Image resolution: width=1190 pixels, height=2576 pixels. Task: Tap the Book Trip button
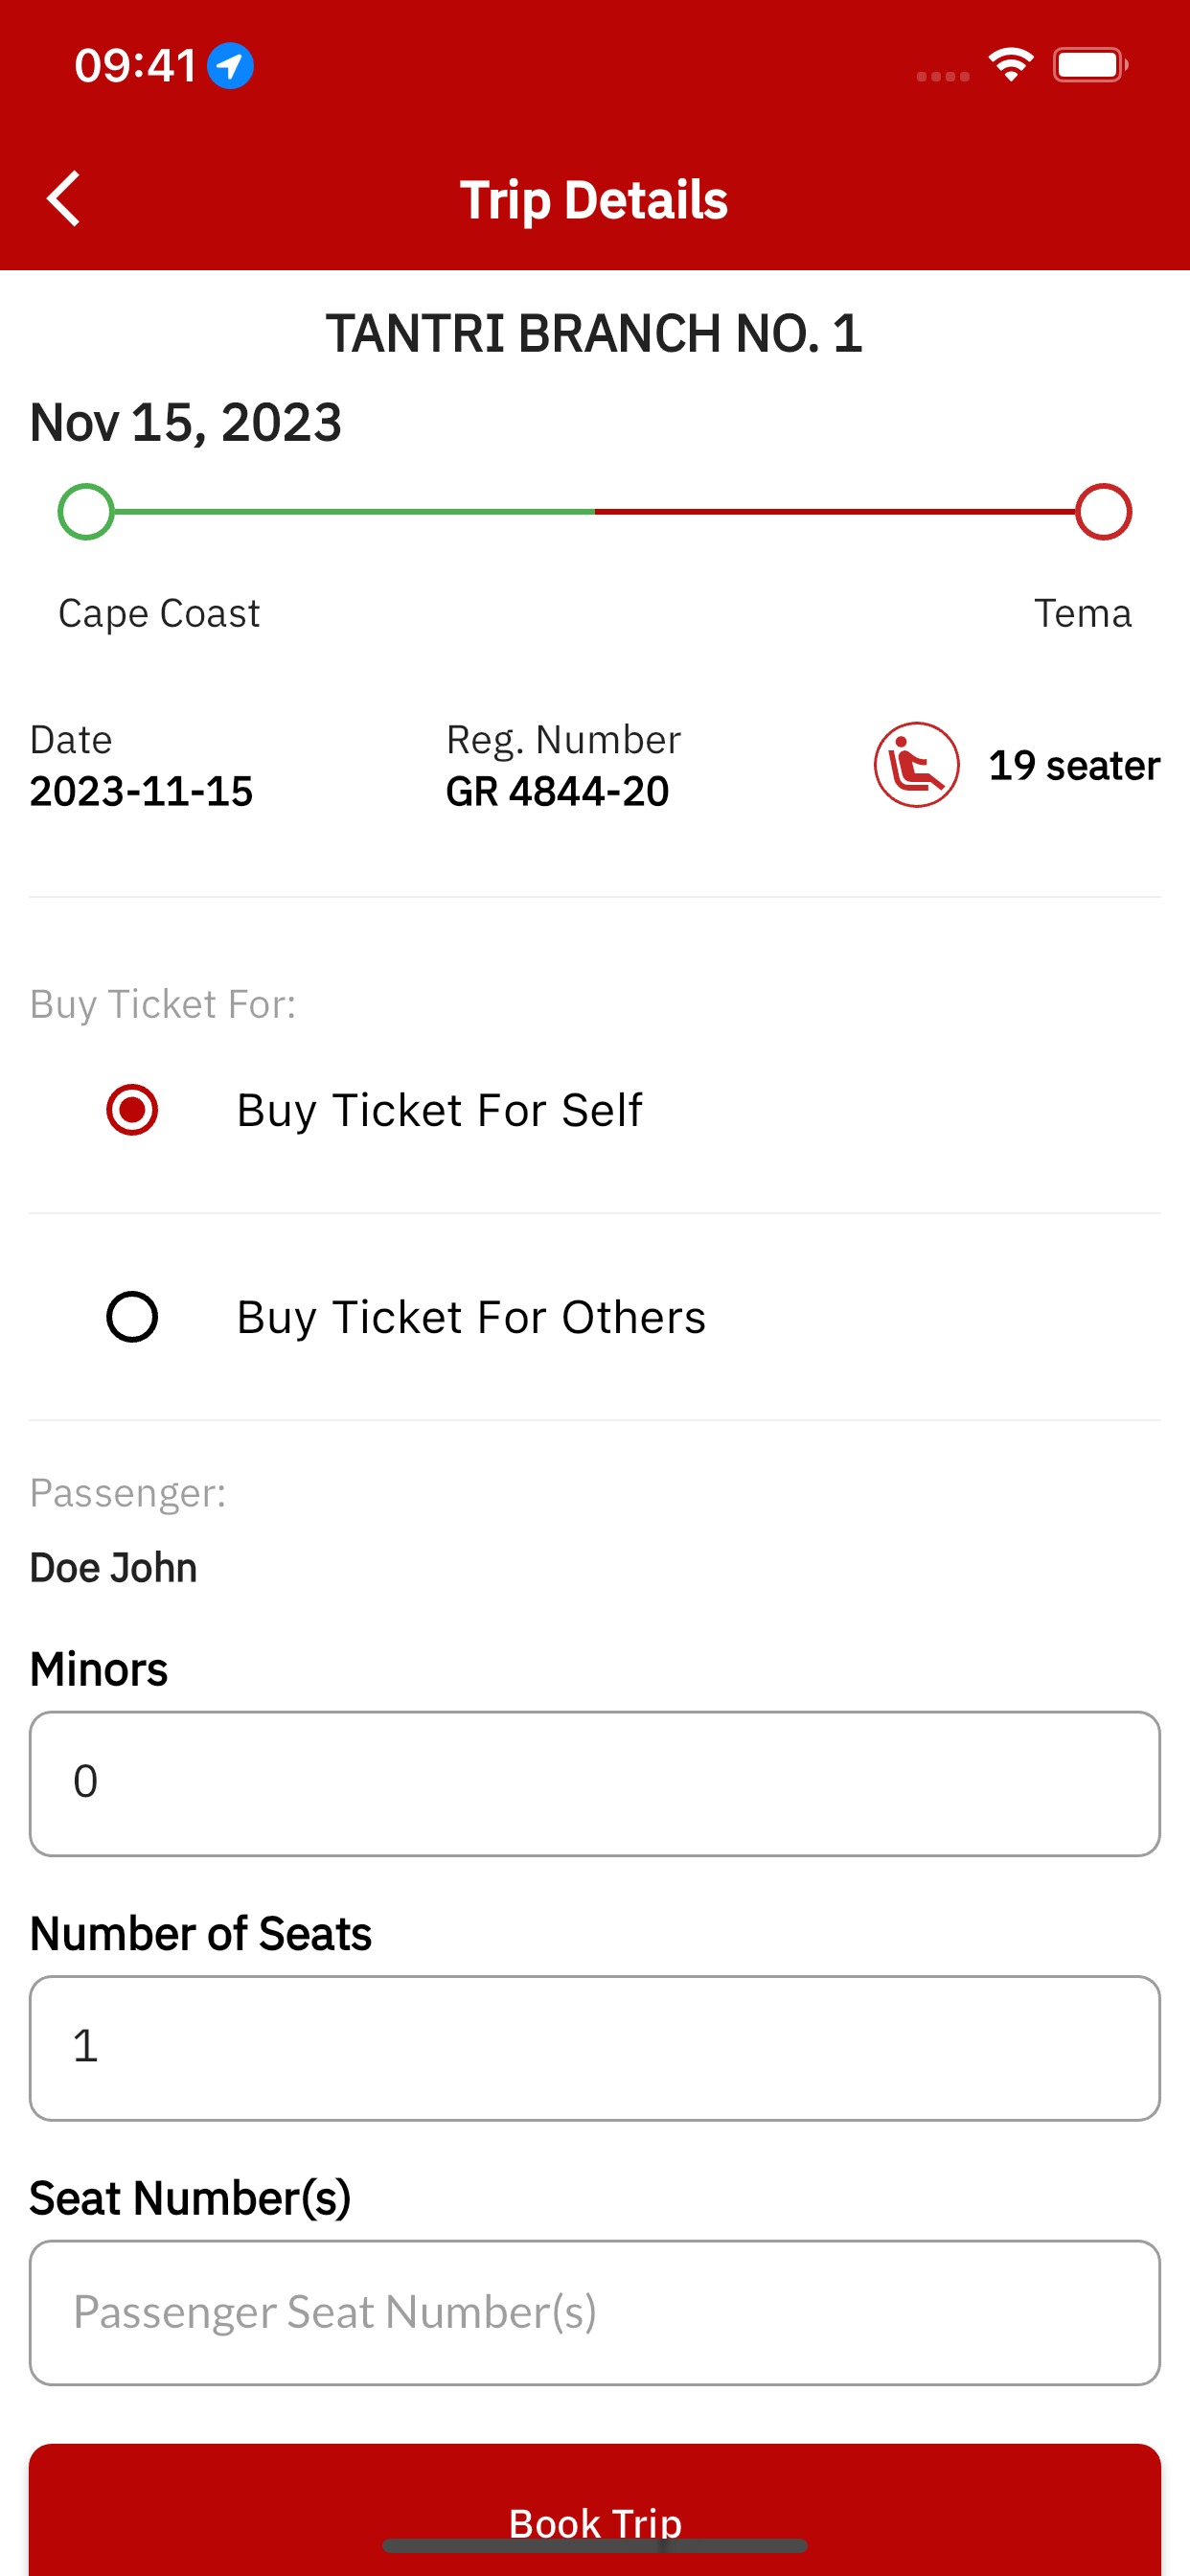point(595,2510)
